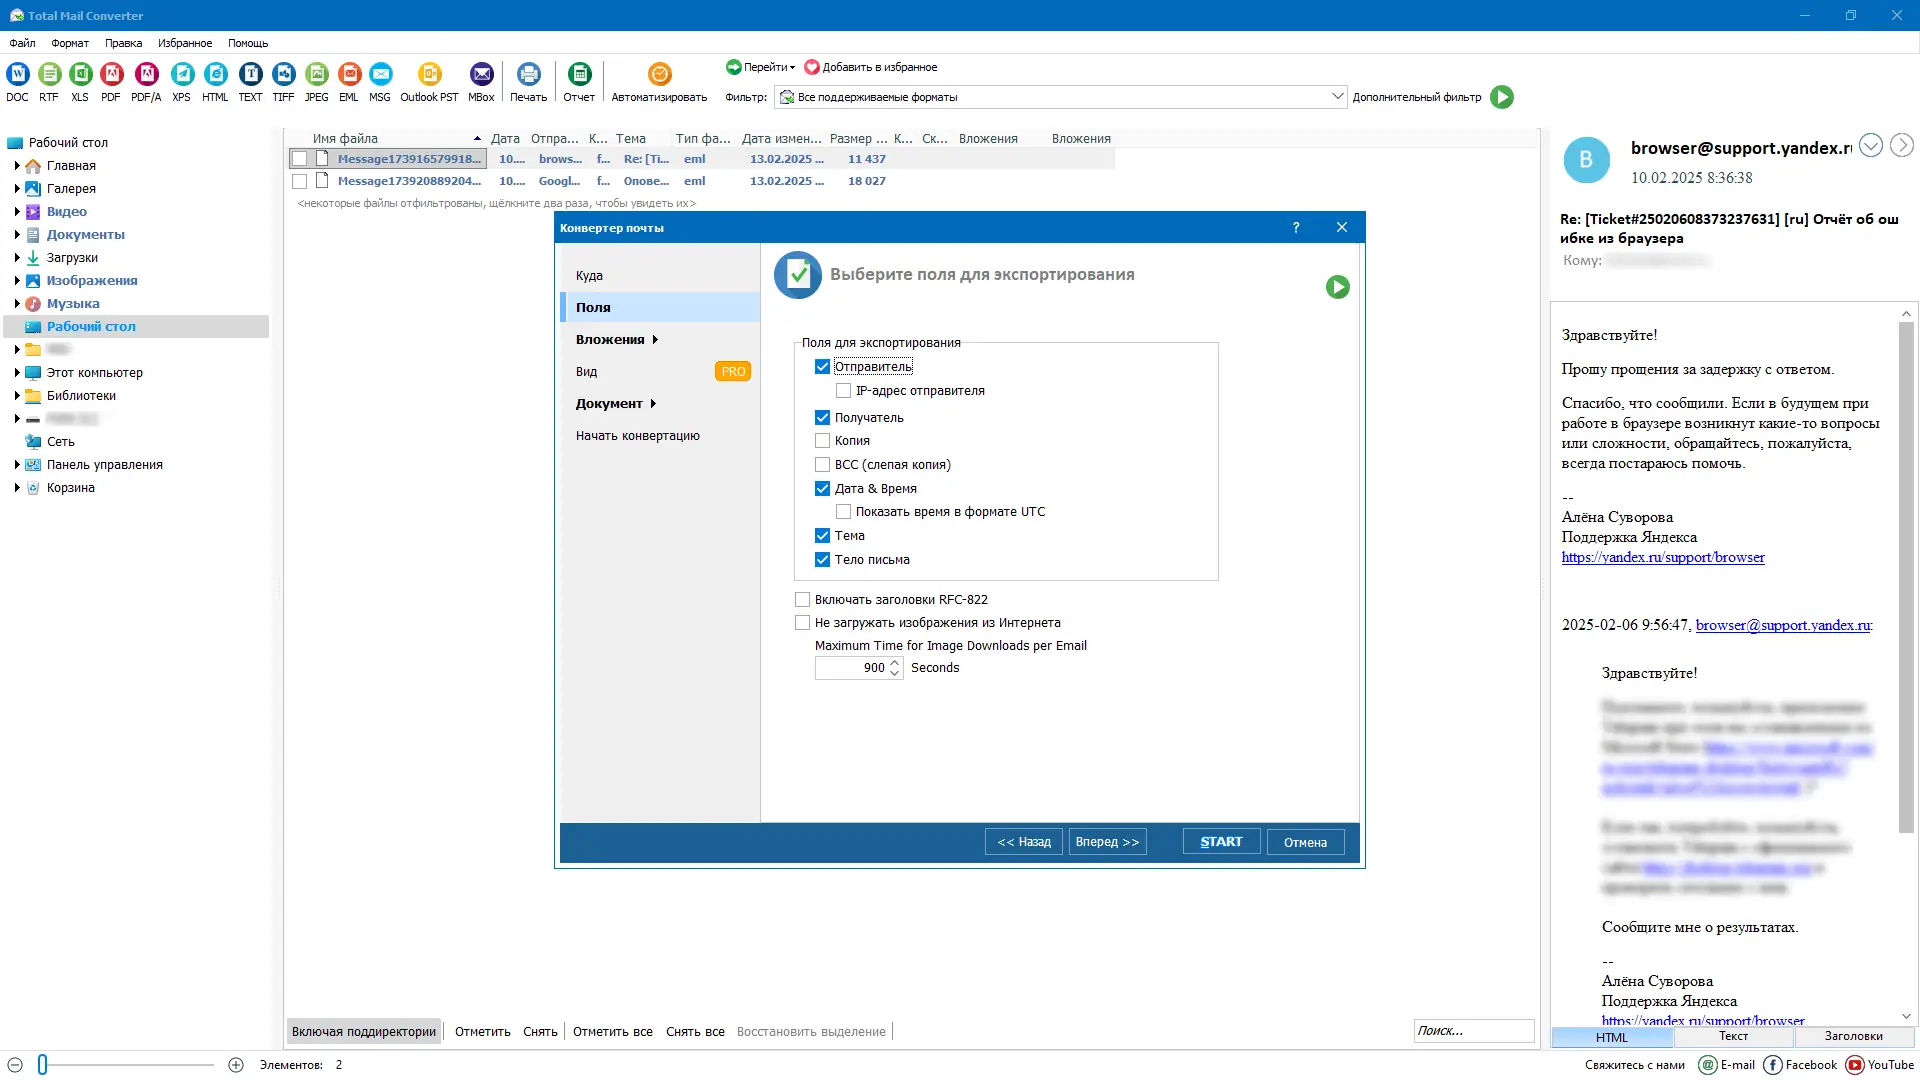Check IP-адрес отправителя option
1920x1080 pixels.
pos(843,391)
